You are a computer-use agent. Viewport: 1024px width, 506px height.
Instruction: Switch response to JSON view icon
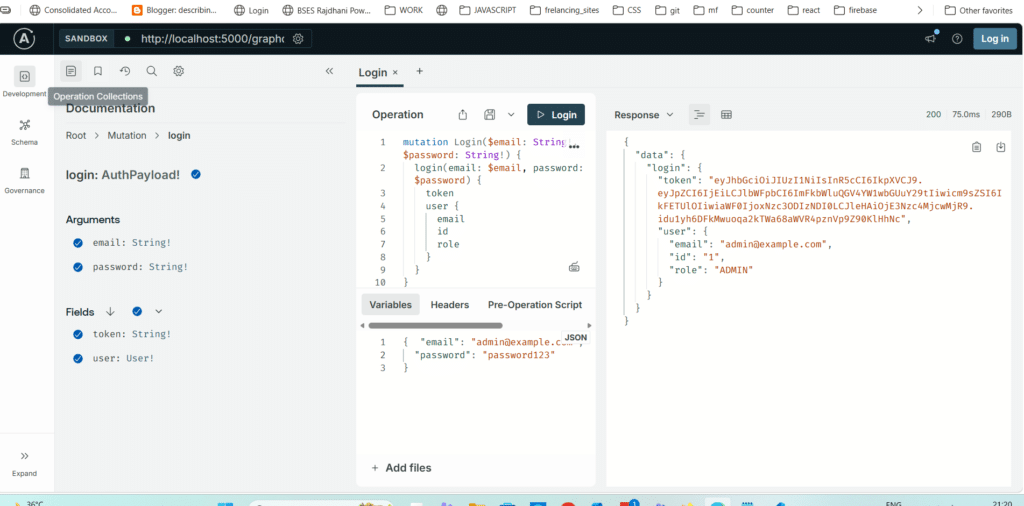click(699, 115)
